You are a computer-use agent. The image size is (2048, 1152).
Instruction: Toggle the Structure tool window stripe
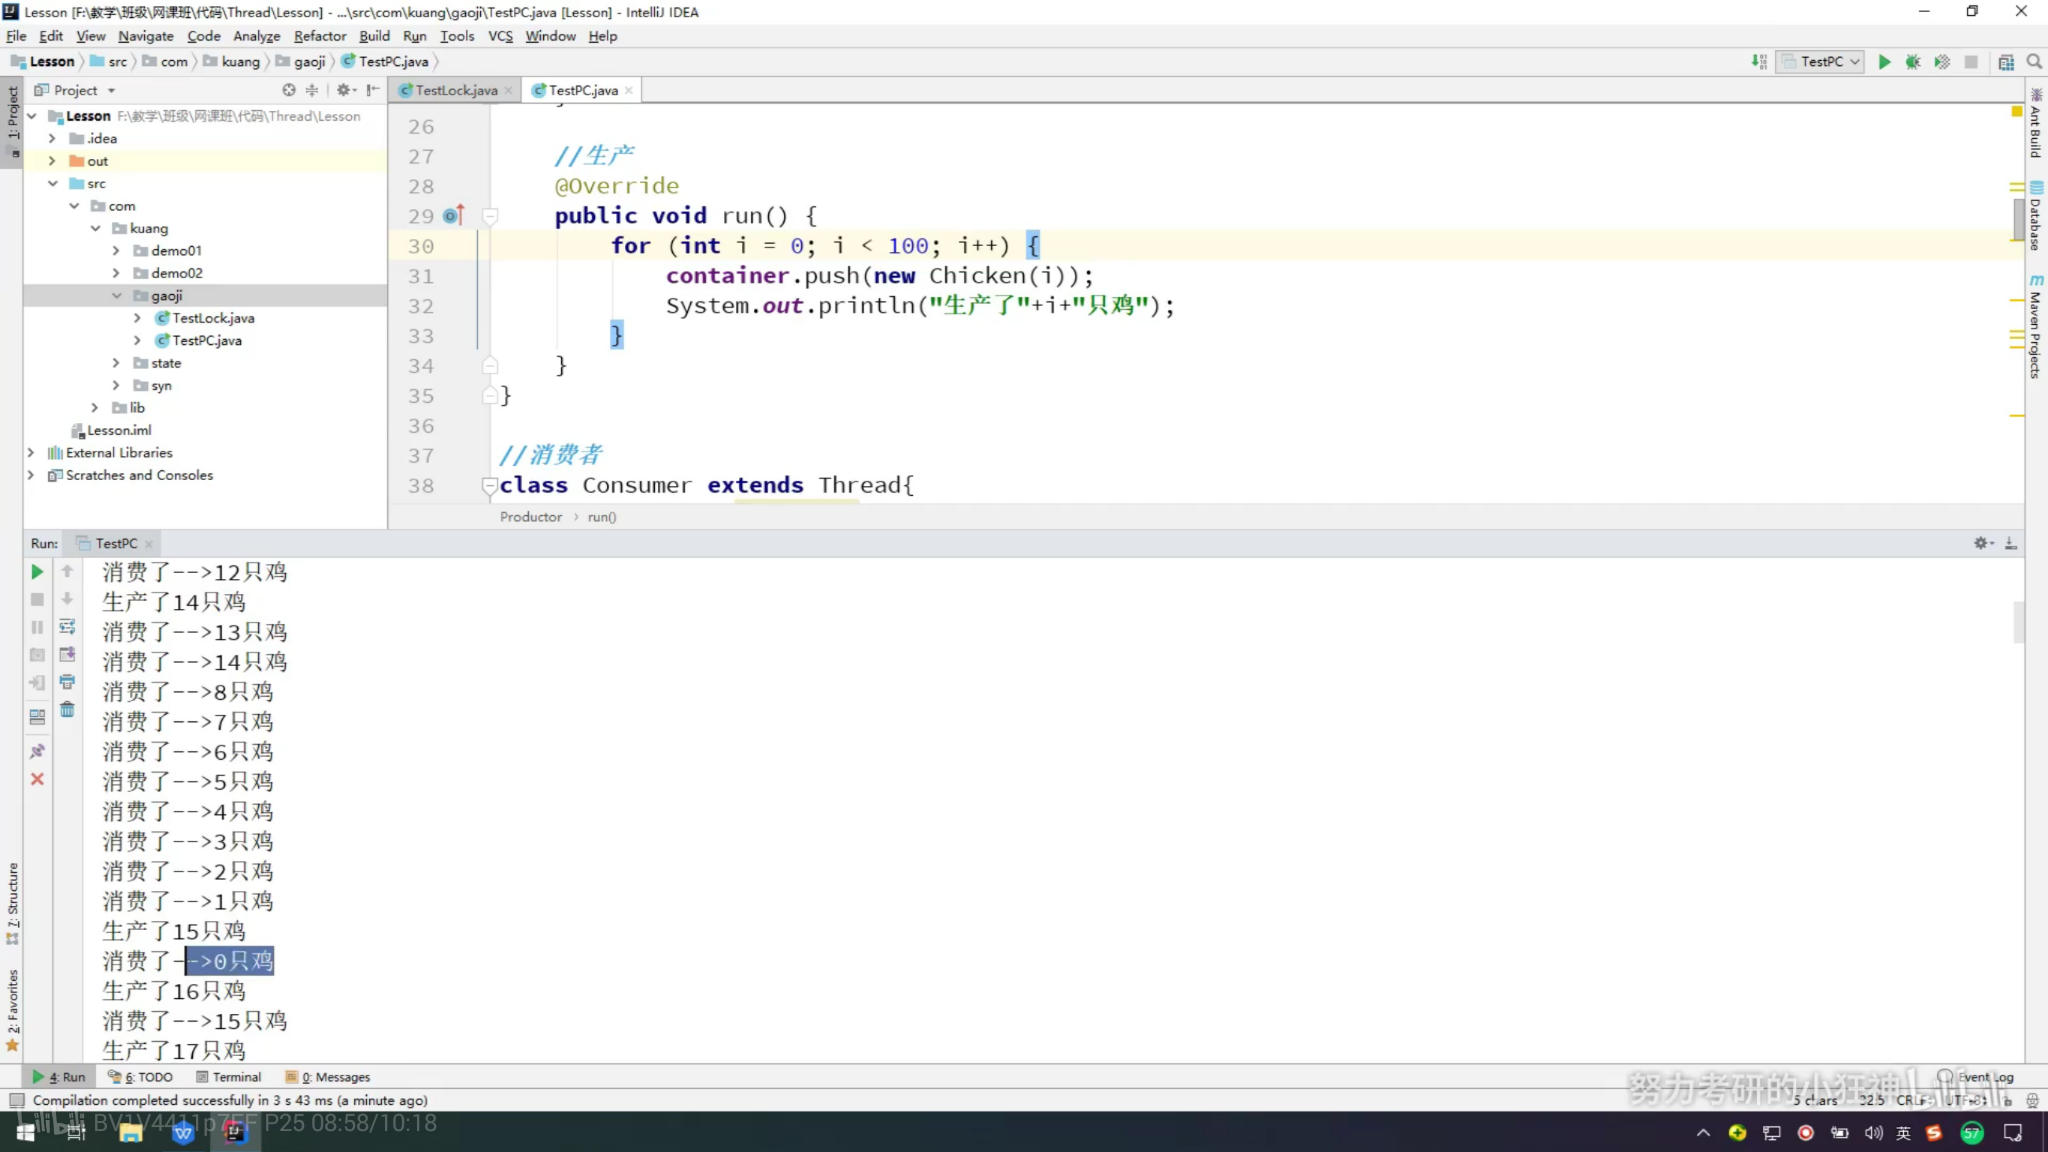[x=12, y=904]
